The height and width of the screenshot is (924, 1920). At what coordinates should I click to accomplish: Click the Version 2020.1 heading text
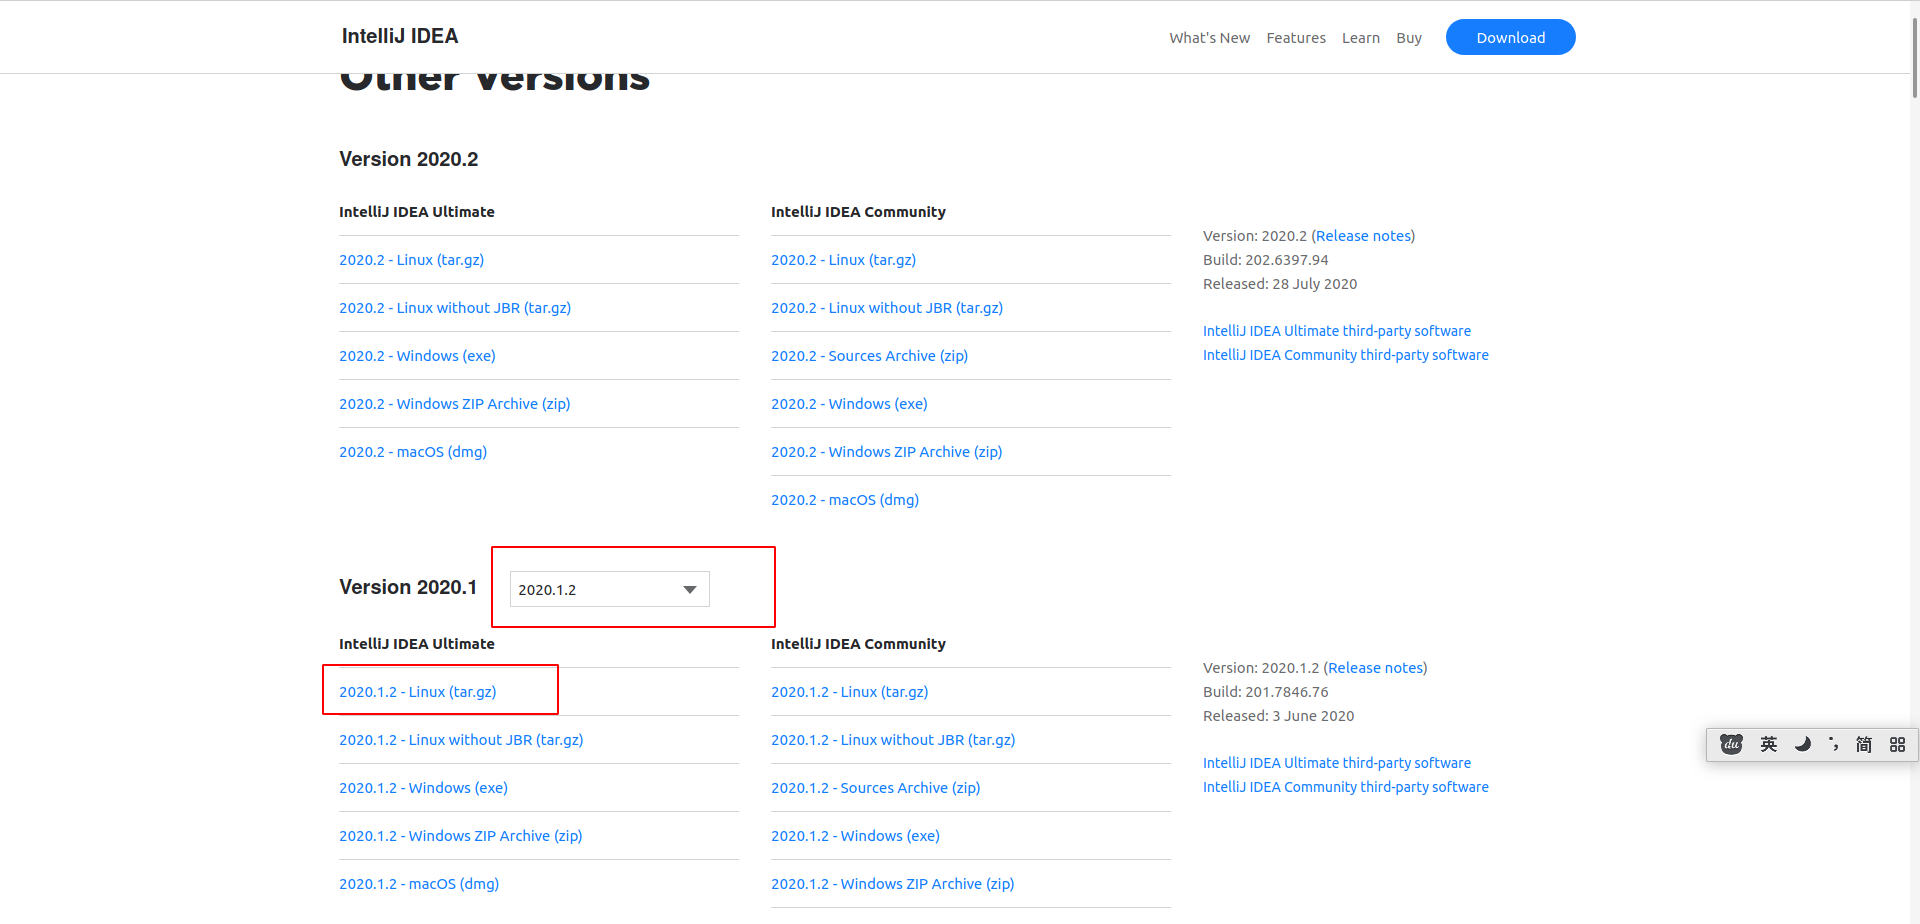[x=408, y=587]
